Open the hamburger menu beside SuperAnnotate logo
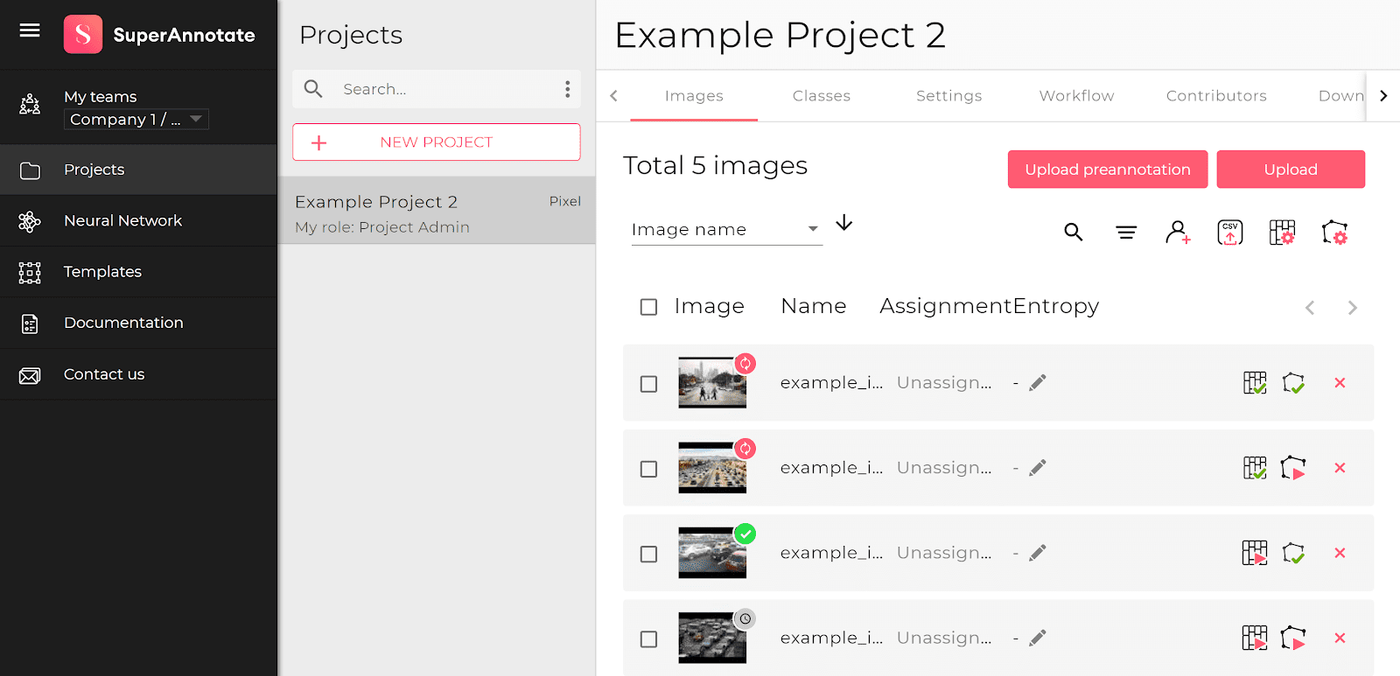1400x676 pixels. pos(30,30)
